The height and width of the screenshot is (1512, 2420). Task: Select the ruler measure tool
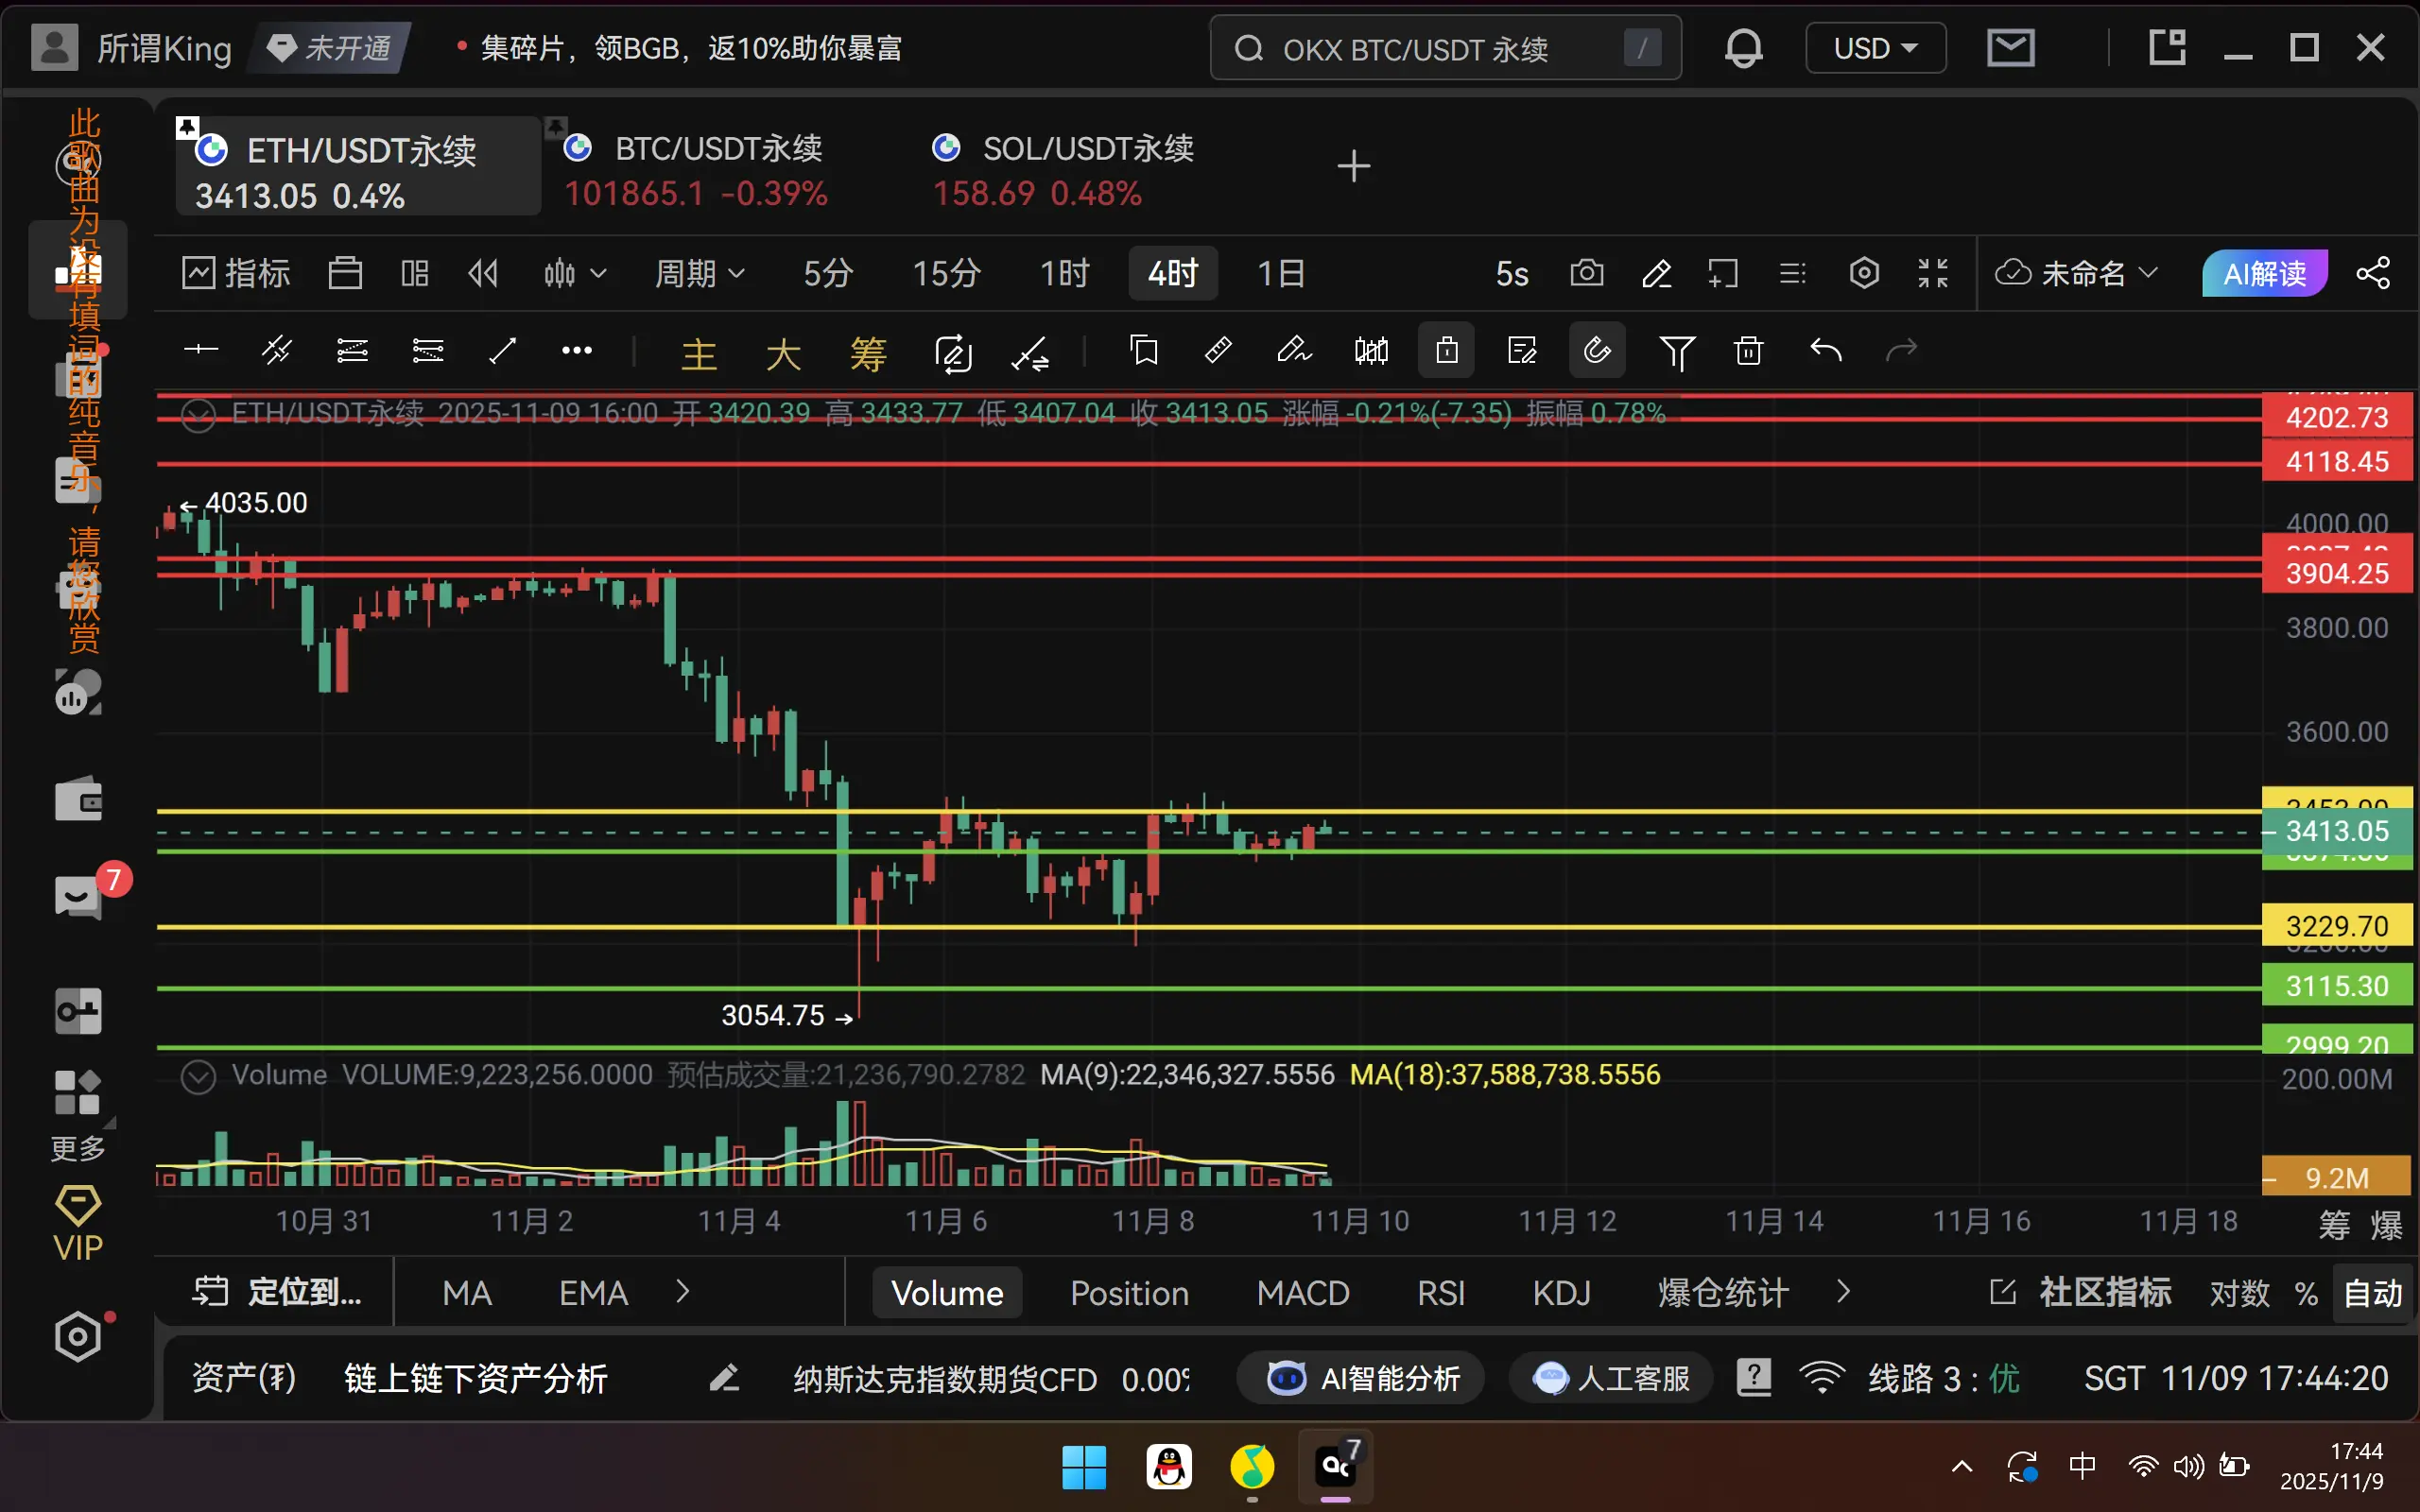(1218, 351)
